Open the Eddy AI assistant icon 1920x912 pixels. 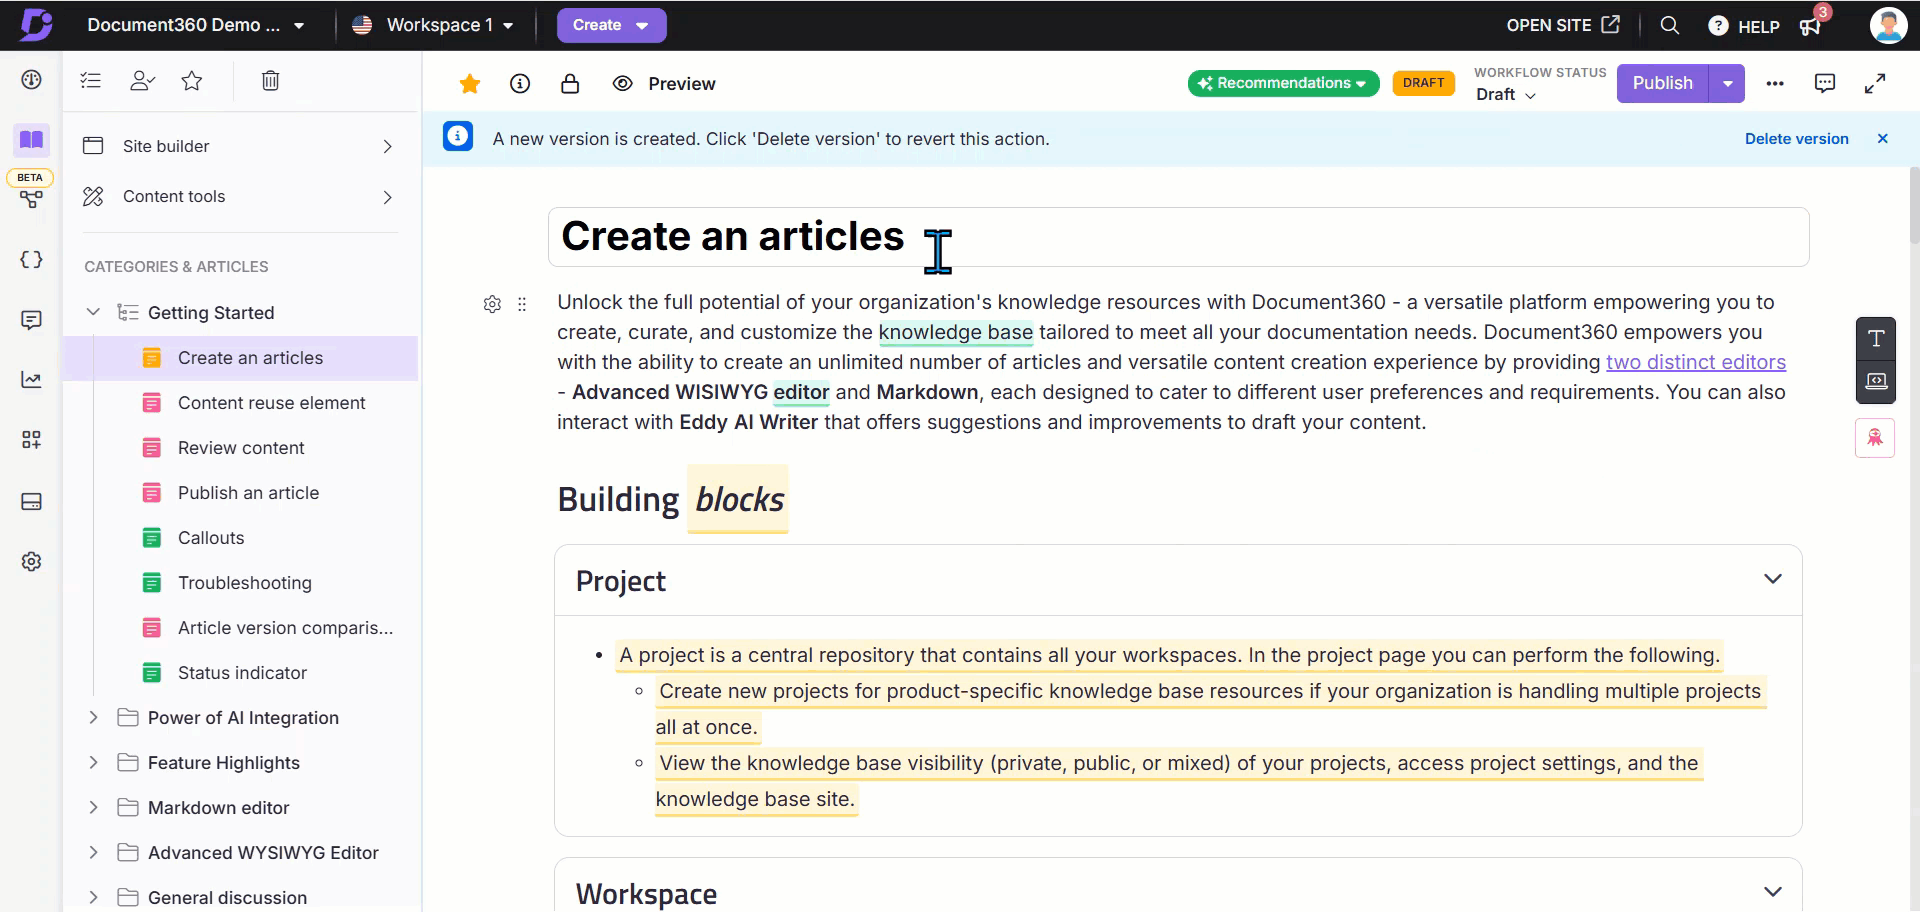[1875, 438]
